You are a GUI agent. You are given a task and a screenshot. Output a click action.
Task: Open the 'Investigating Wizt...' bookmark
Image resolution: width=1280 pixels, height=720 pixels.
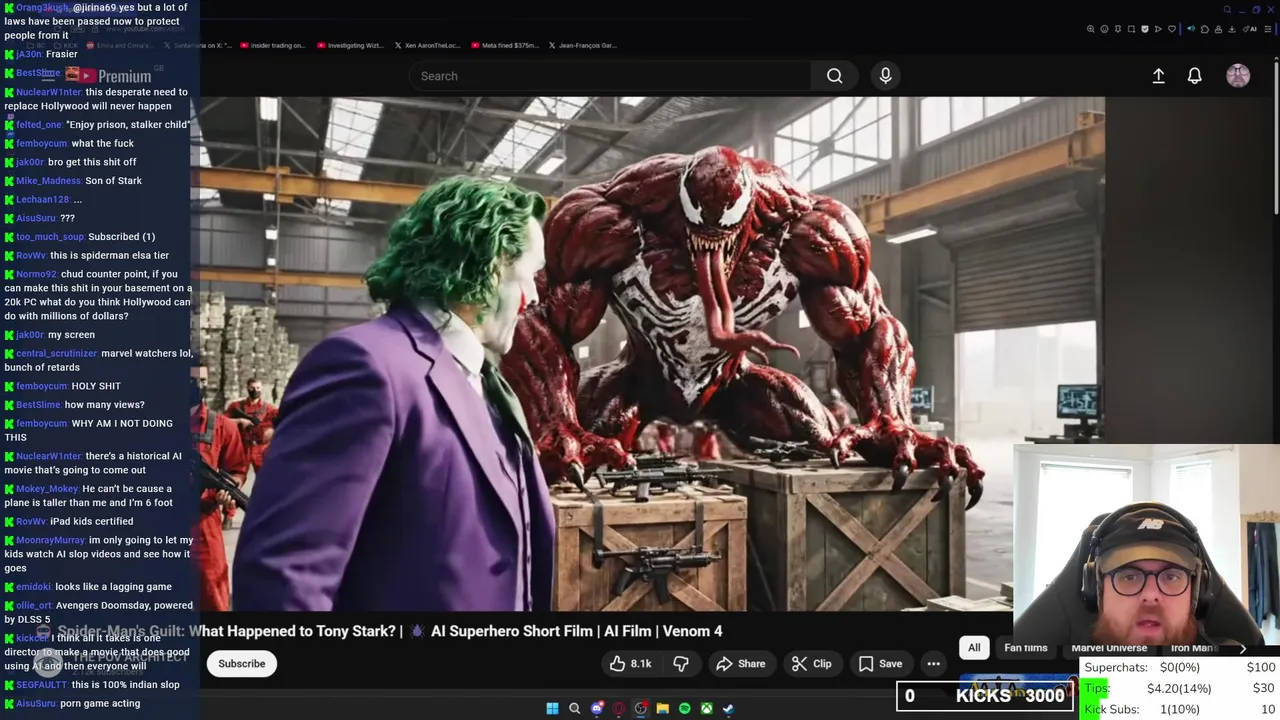(x=351, y=45)
